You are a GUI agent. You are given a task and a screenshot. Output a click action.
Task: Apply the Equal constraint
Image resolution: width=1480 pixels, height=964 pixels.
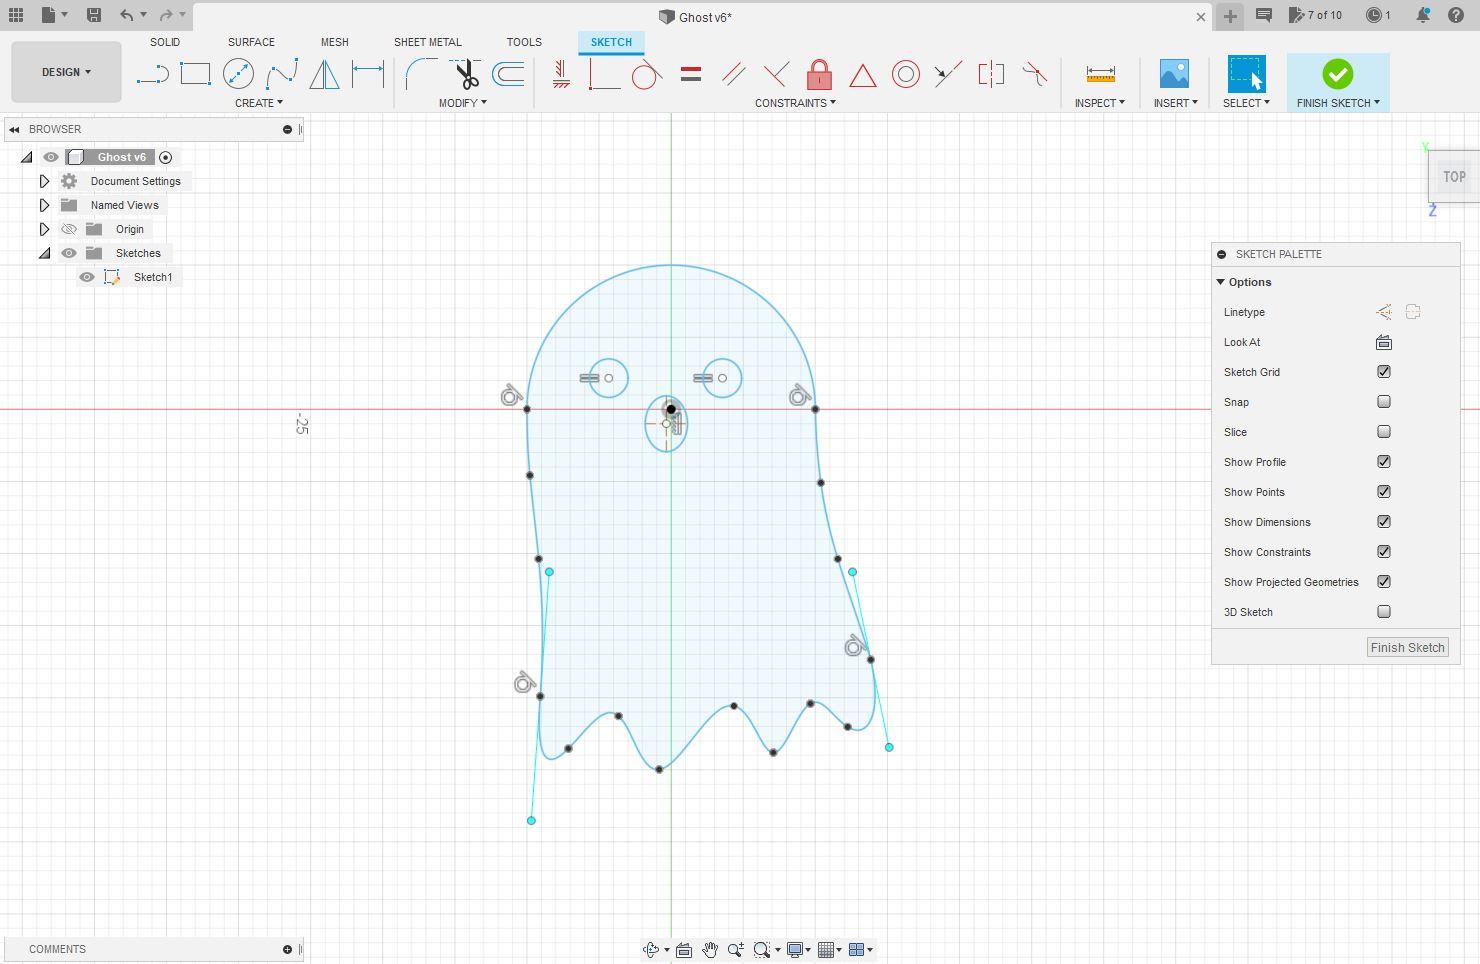[690, 74]
